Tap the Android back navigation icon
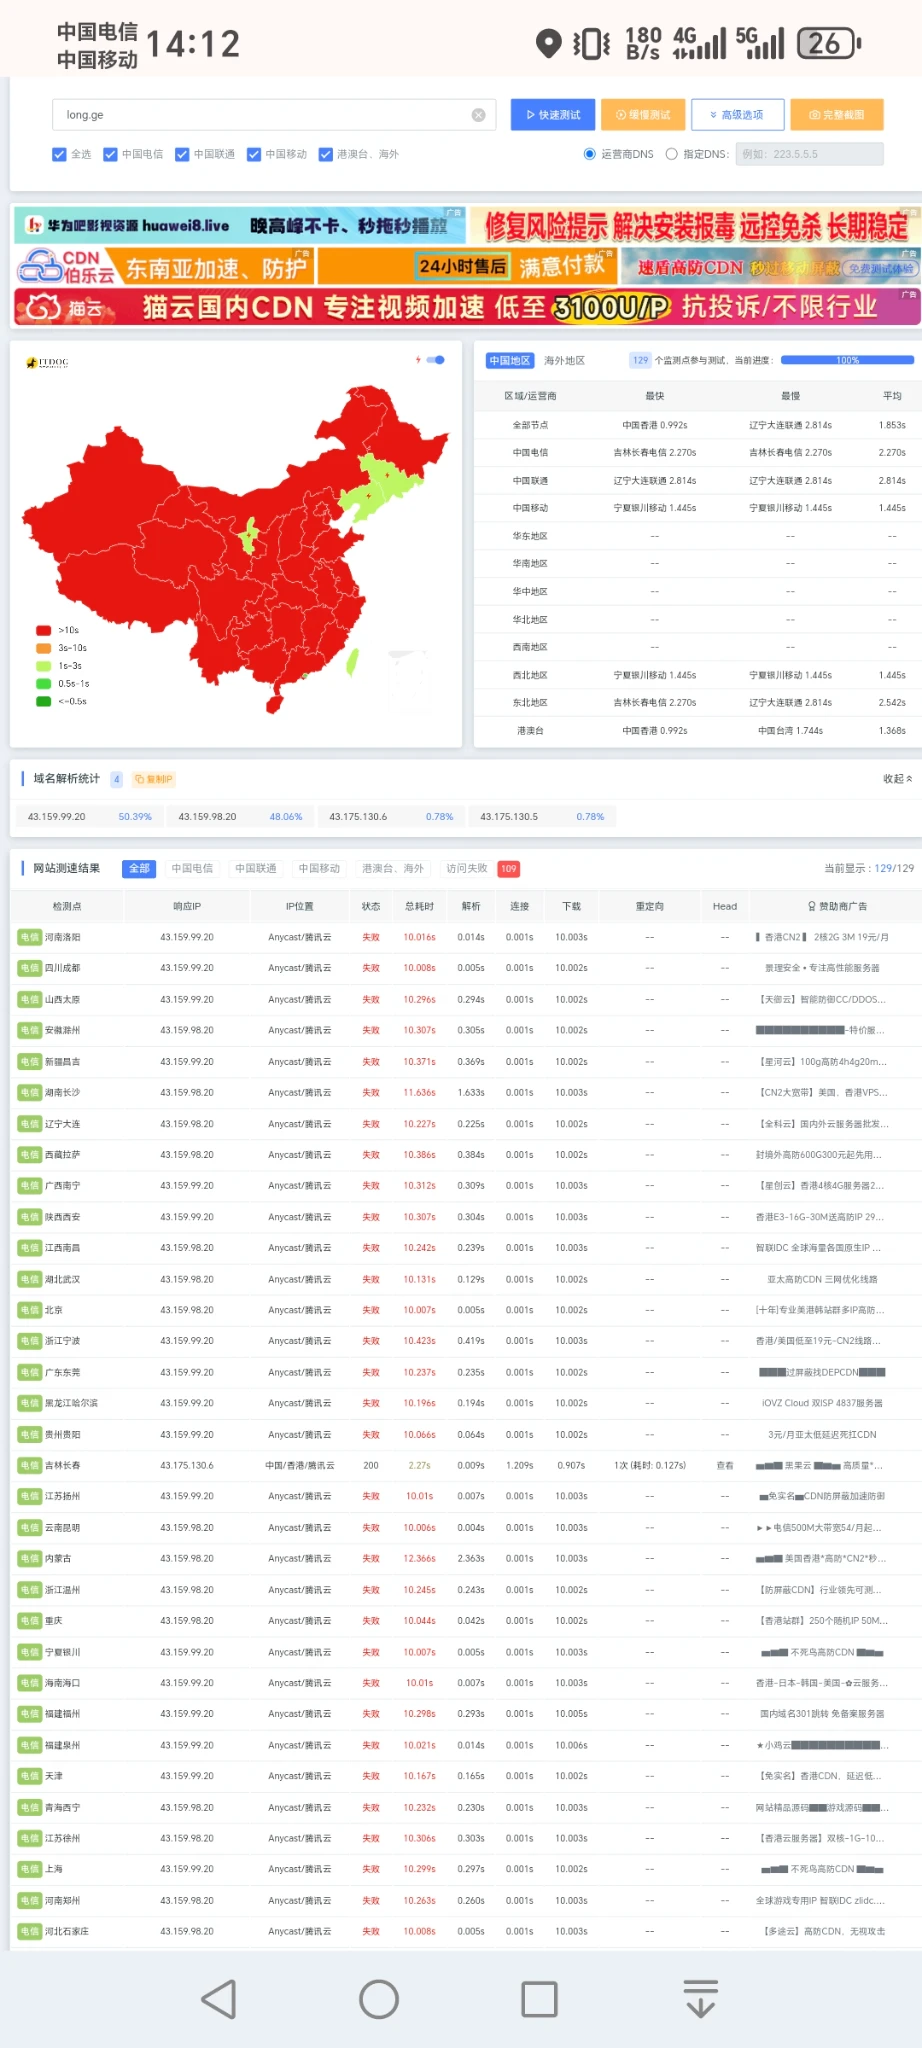The image size is (922, 2048). pyautogui.click(x=219, y=1999)
